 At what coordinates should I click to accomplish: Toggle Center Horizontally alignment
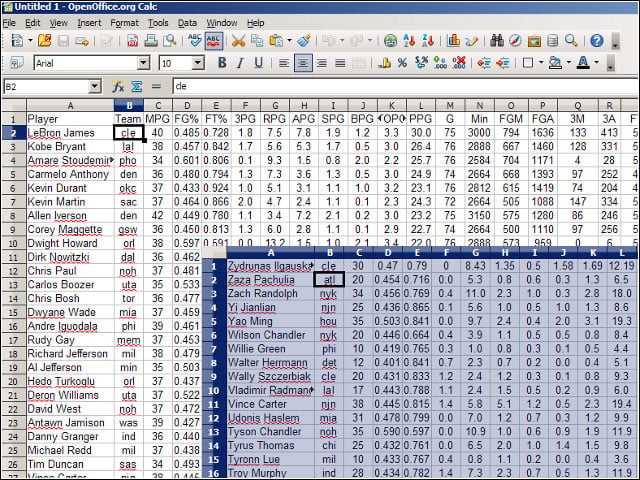[x=303, y=63]
